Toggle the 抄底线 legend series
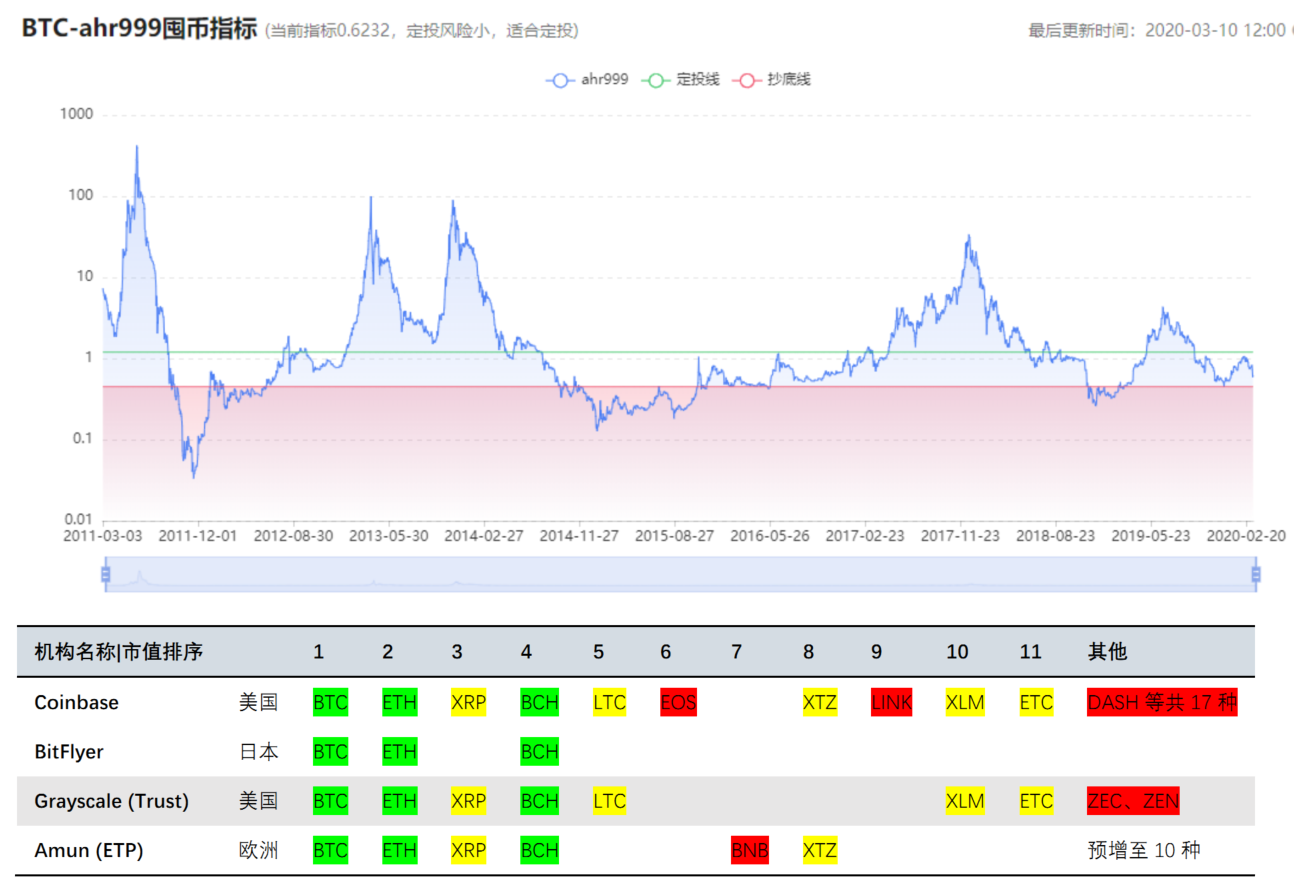Screen dimensions: 1294x892 (773, 79)
